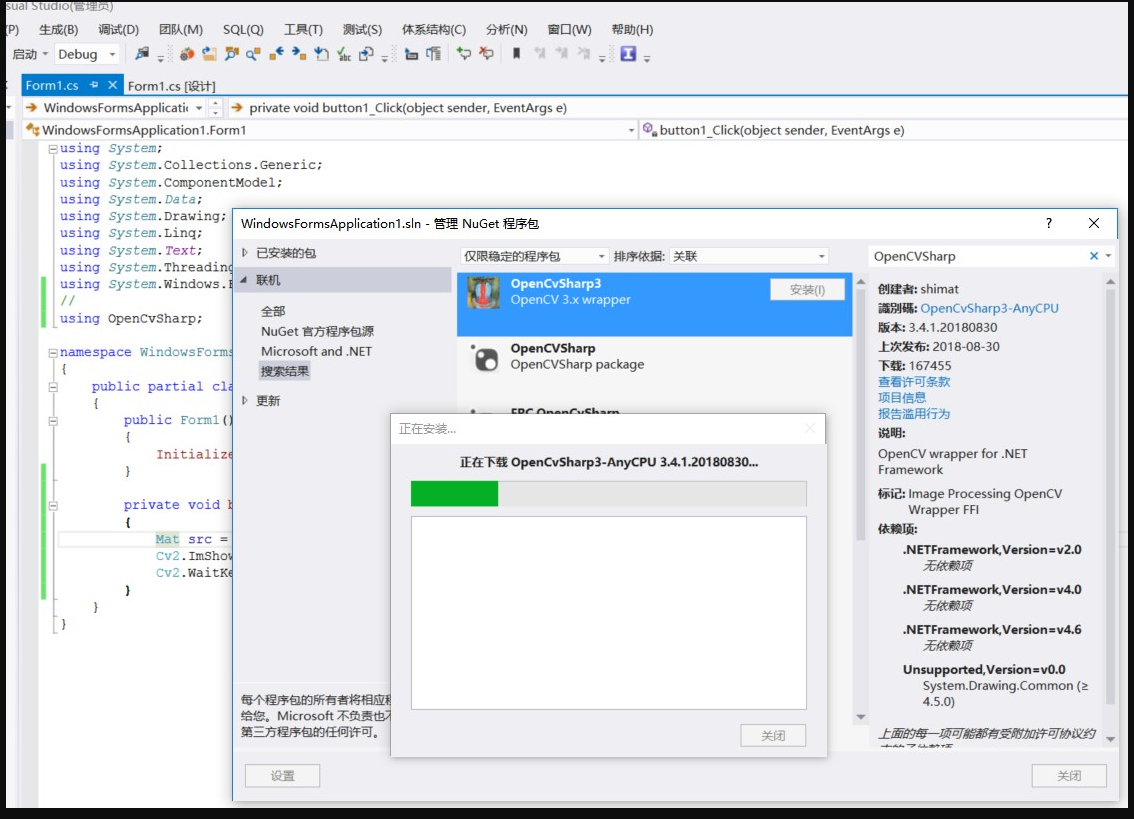Click the folder with blue arrow icon
This screenshot has height=819, width=1134.
(x=209, y=54)
